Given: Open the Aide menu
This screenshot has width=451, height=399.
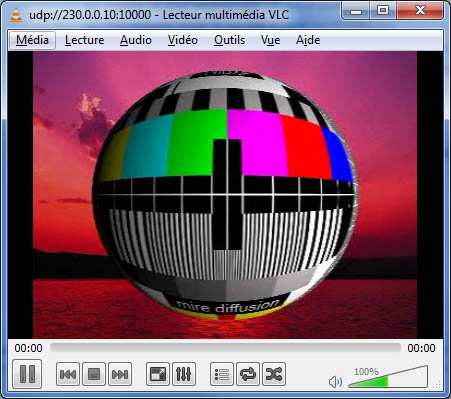Looking at the screenshot, I should [x=308, y=40].
